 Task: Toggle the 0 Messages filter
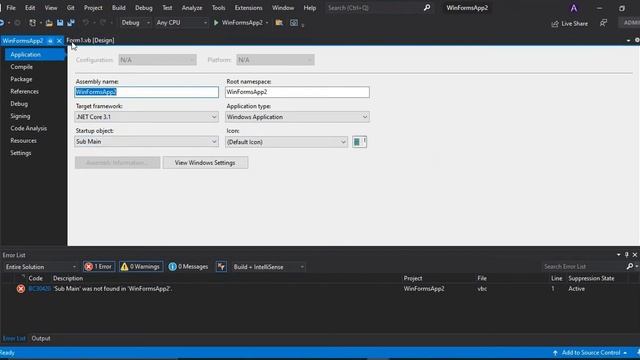coord(188,267)
